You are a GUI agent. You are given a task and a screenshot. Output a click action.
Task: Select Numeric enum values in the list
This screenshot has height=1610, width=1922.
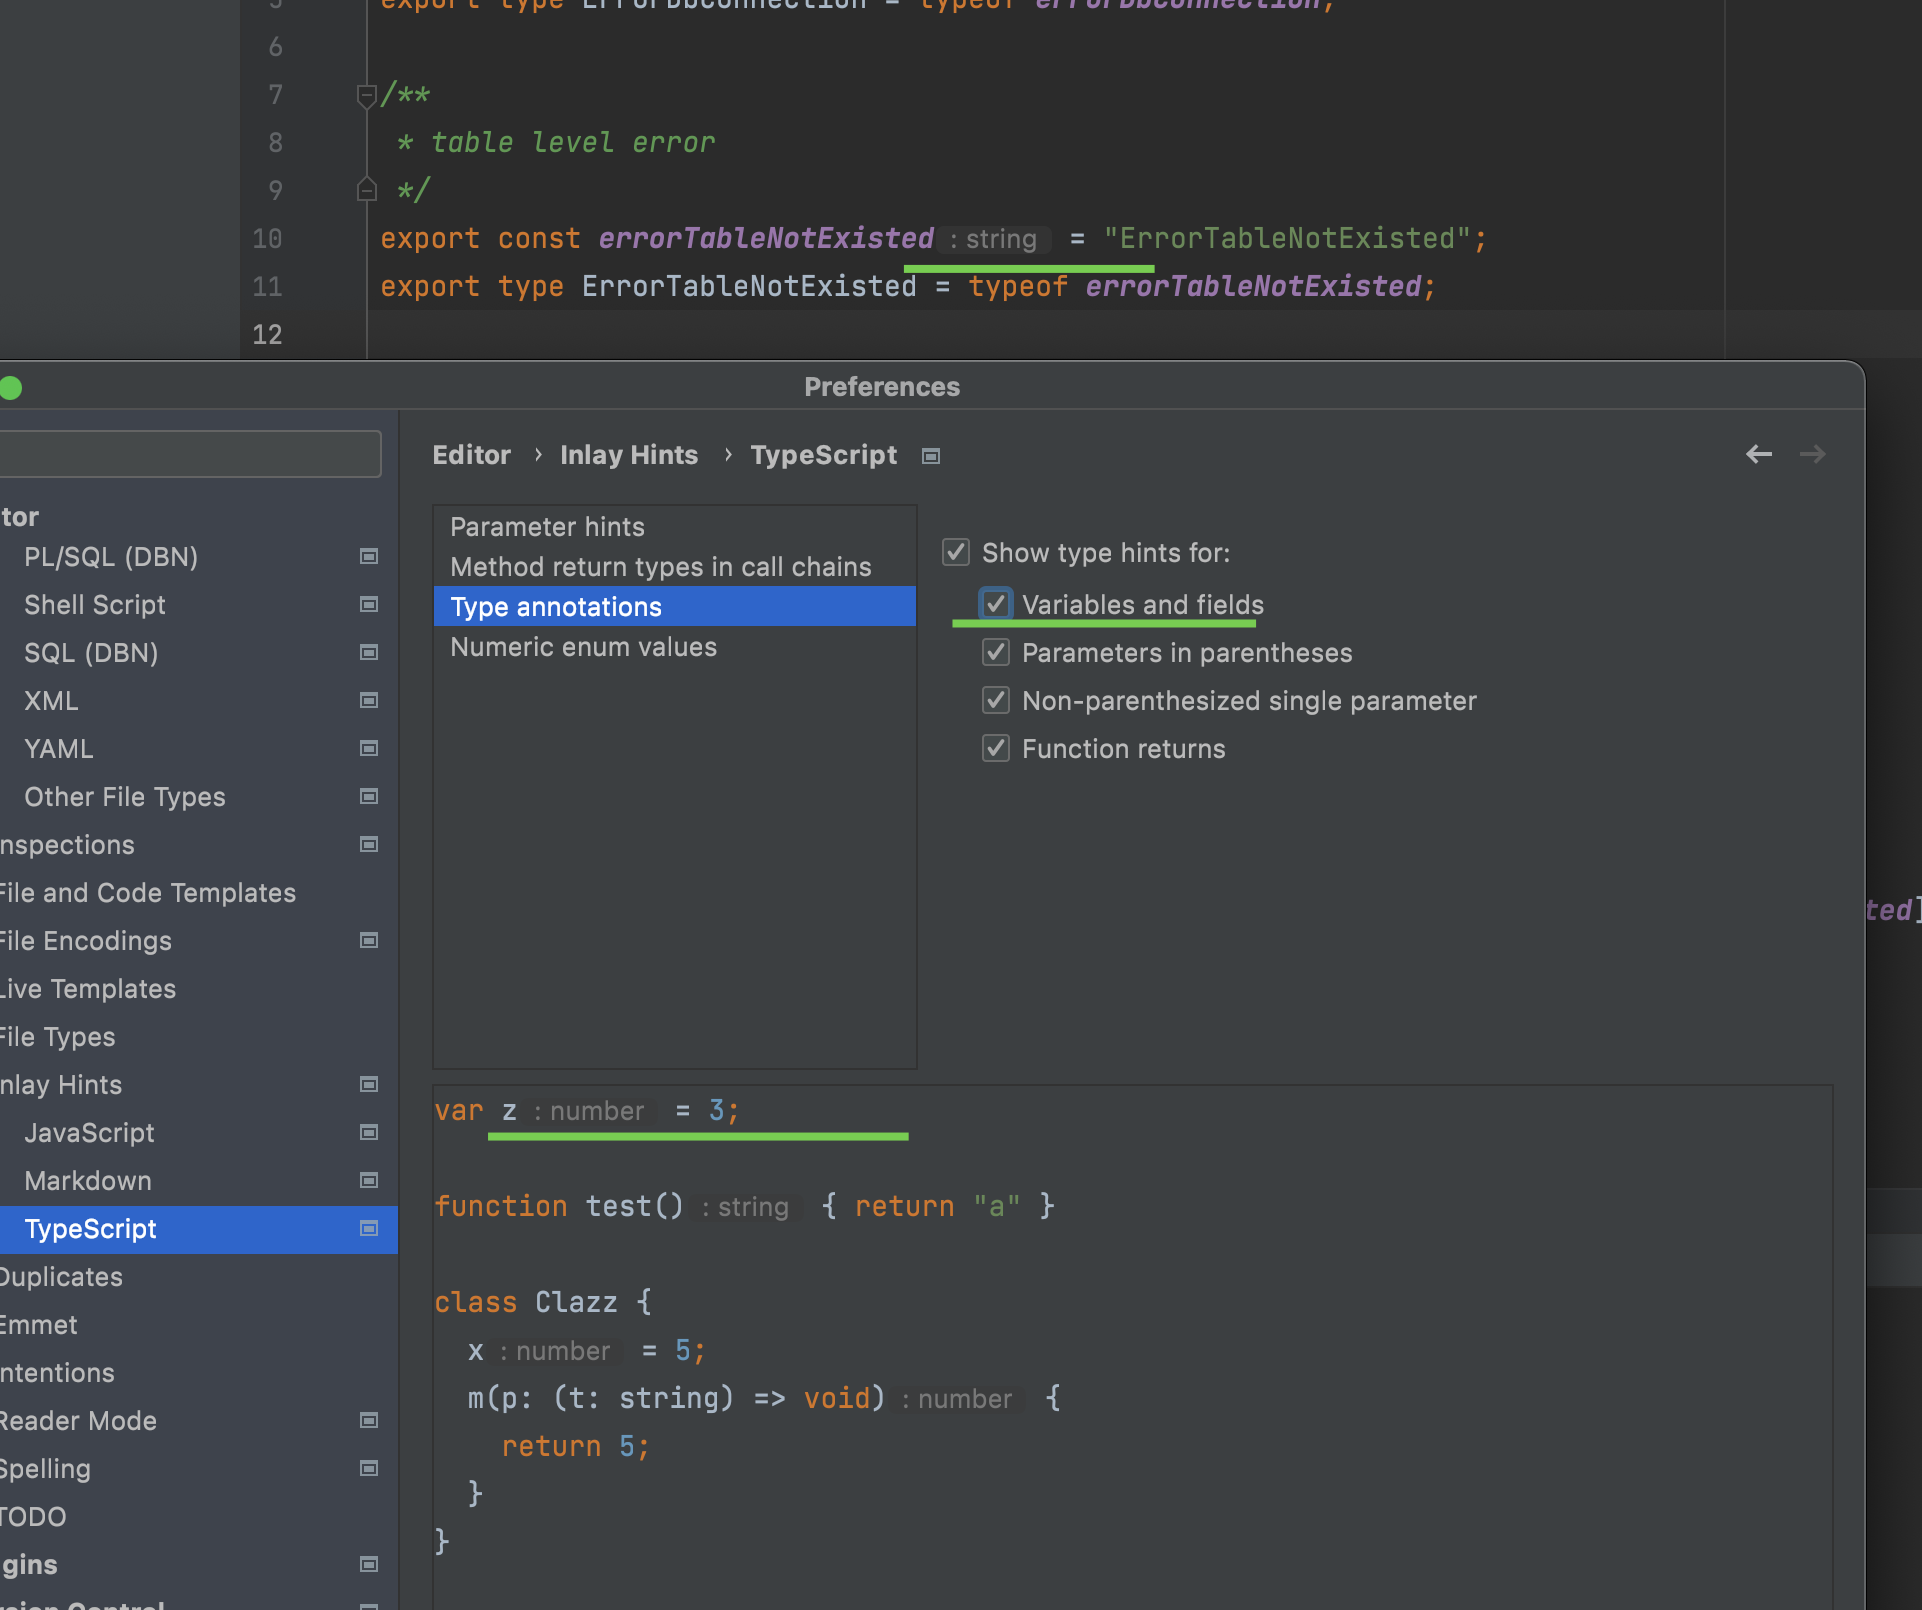click(675, 647)
